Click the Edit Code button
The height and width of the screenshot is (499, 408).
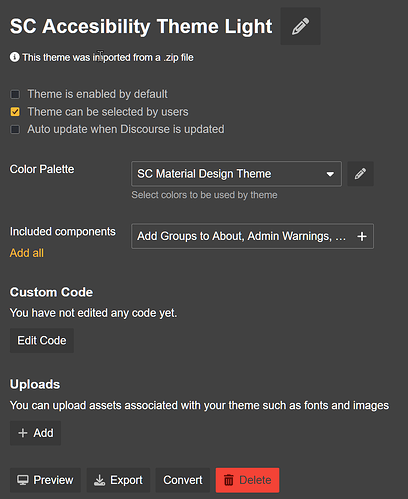pos(42,340)
